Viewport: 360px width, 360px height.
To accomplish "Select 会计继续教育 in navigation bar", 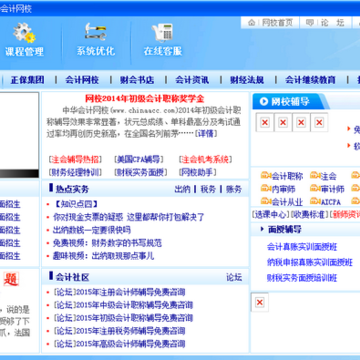I will (310, 80).
